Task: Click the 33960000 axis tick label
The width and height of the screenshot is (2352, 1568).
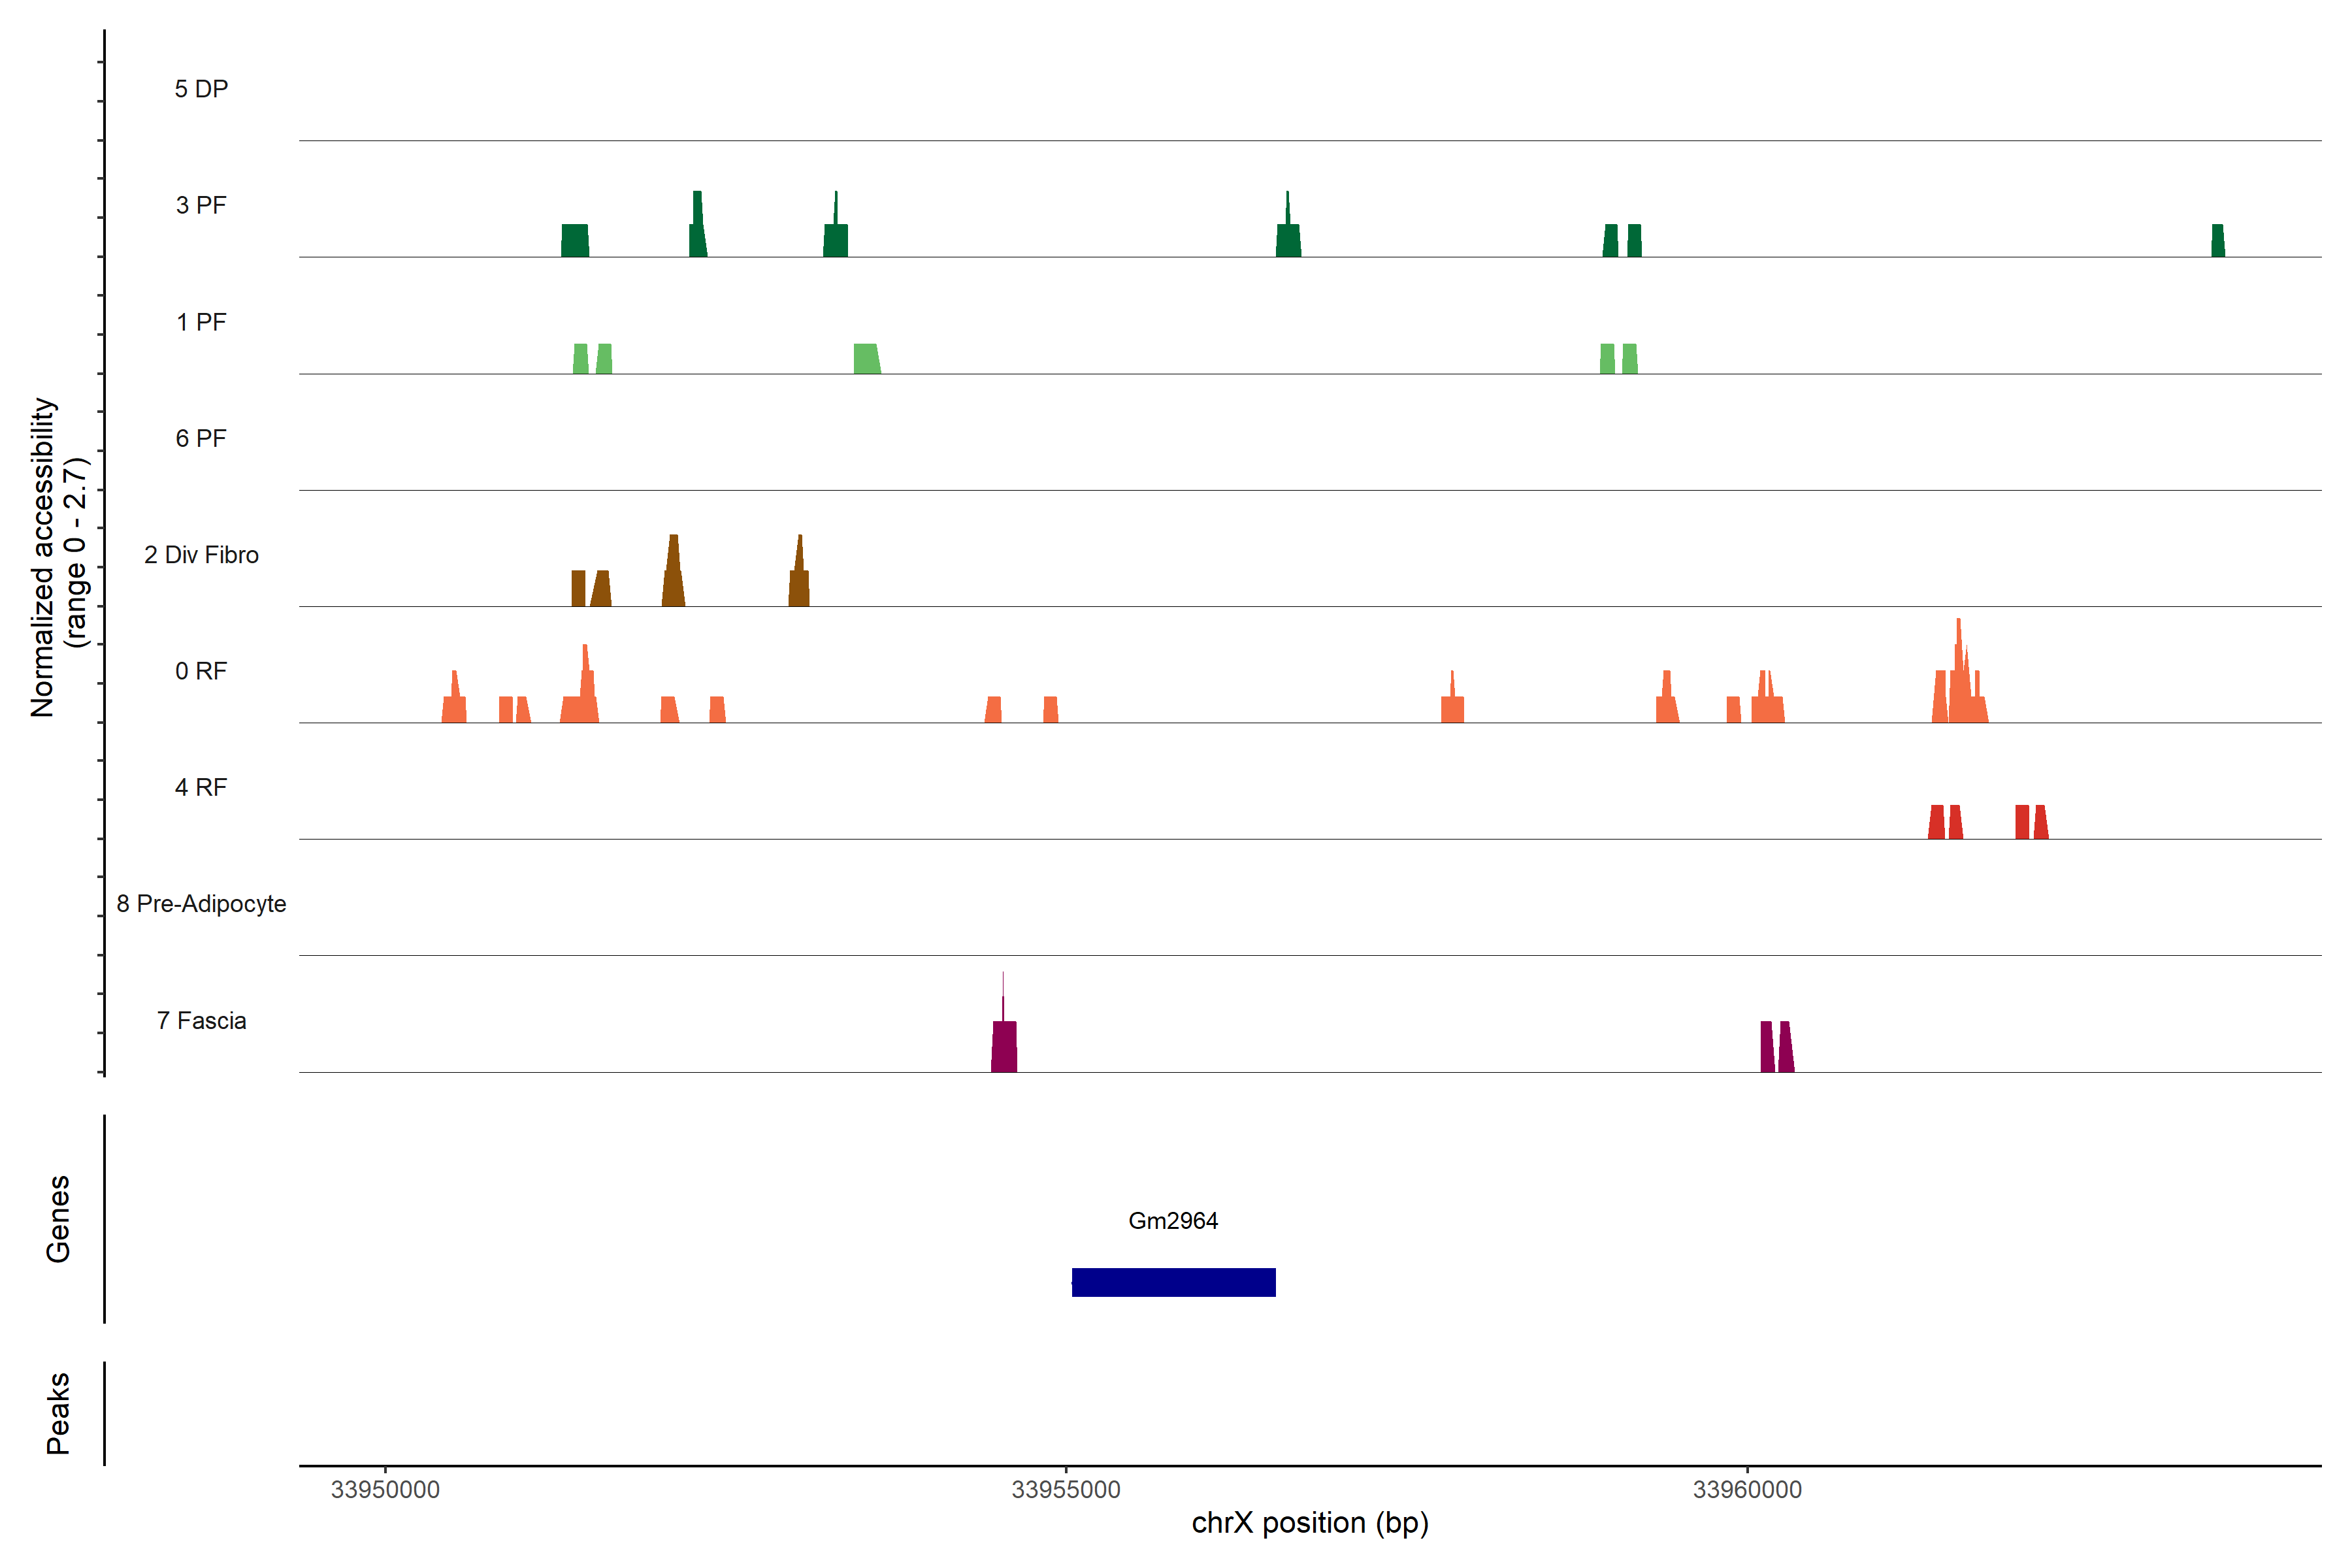Action: pyautogui.click(x=1747, y=1489)
